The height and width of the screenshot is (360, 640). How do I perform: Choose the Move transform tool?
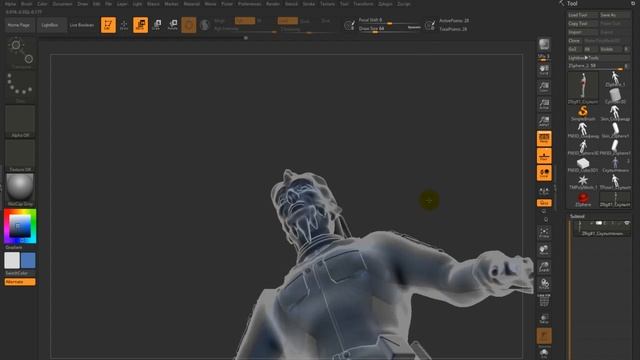coord(140,25)
